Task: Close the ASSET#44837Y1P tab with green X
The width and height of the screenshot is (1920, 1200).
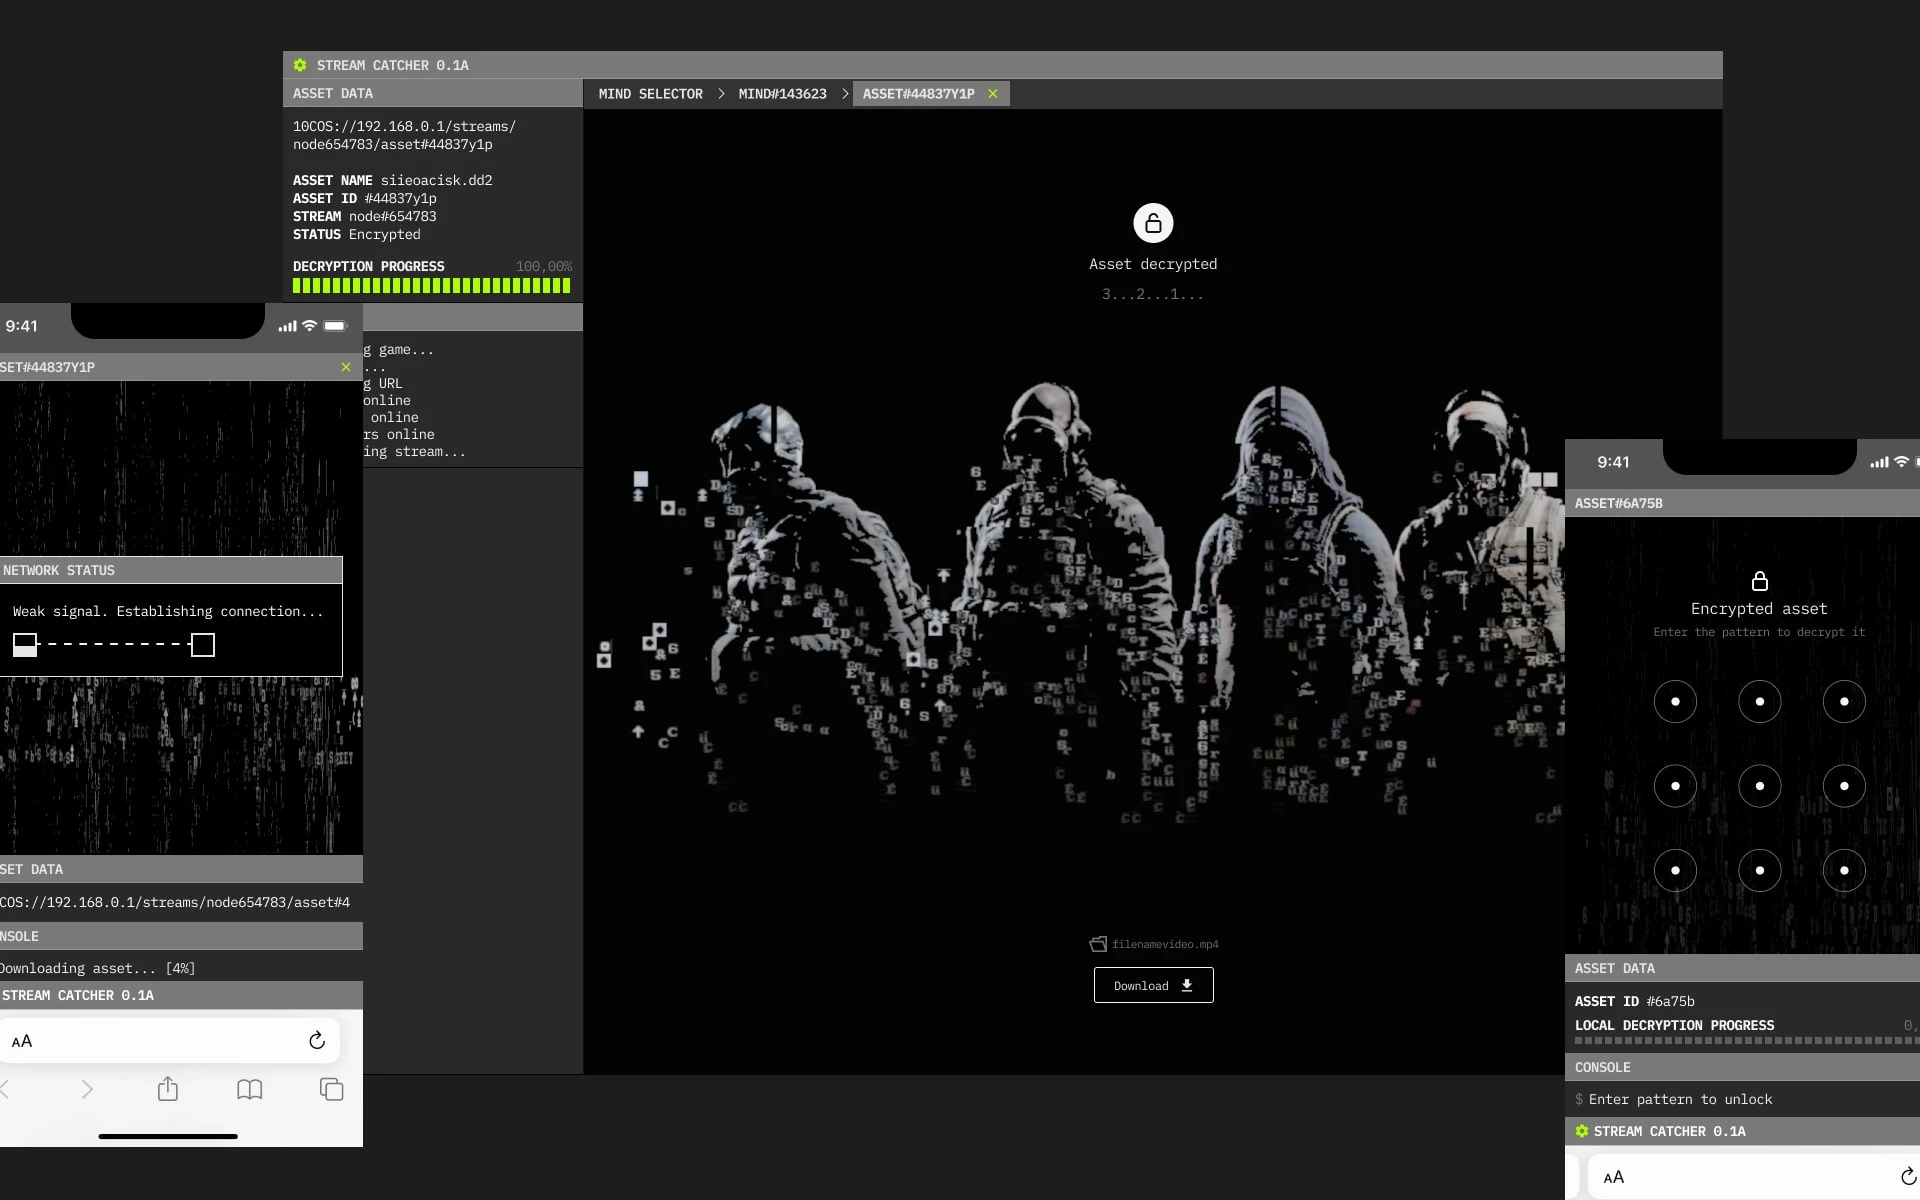Action: [x=993, y=94]
